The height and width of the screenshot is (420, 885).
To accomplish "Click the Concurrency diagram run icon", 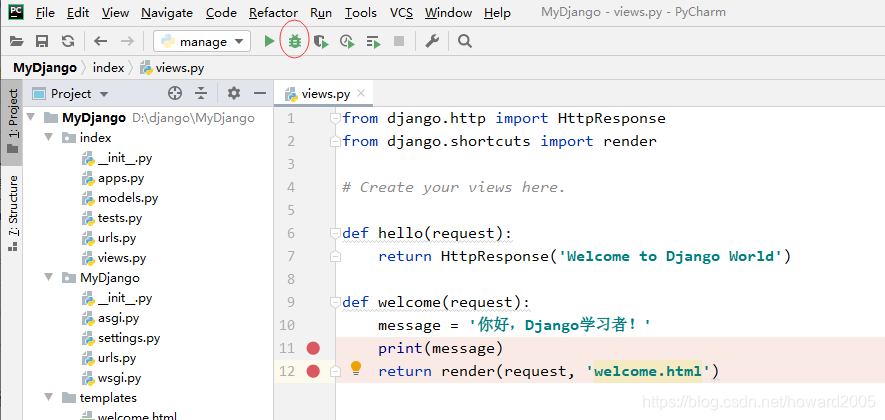I will pos(373,41).
